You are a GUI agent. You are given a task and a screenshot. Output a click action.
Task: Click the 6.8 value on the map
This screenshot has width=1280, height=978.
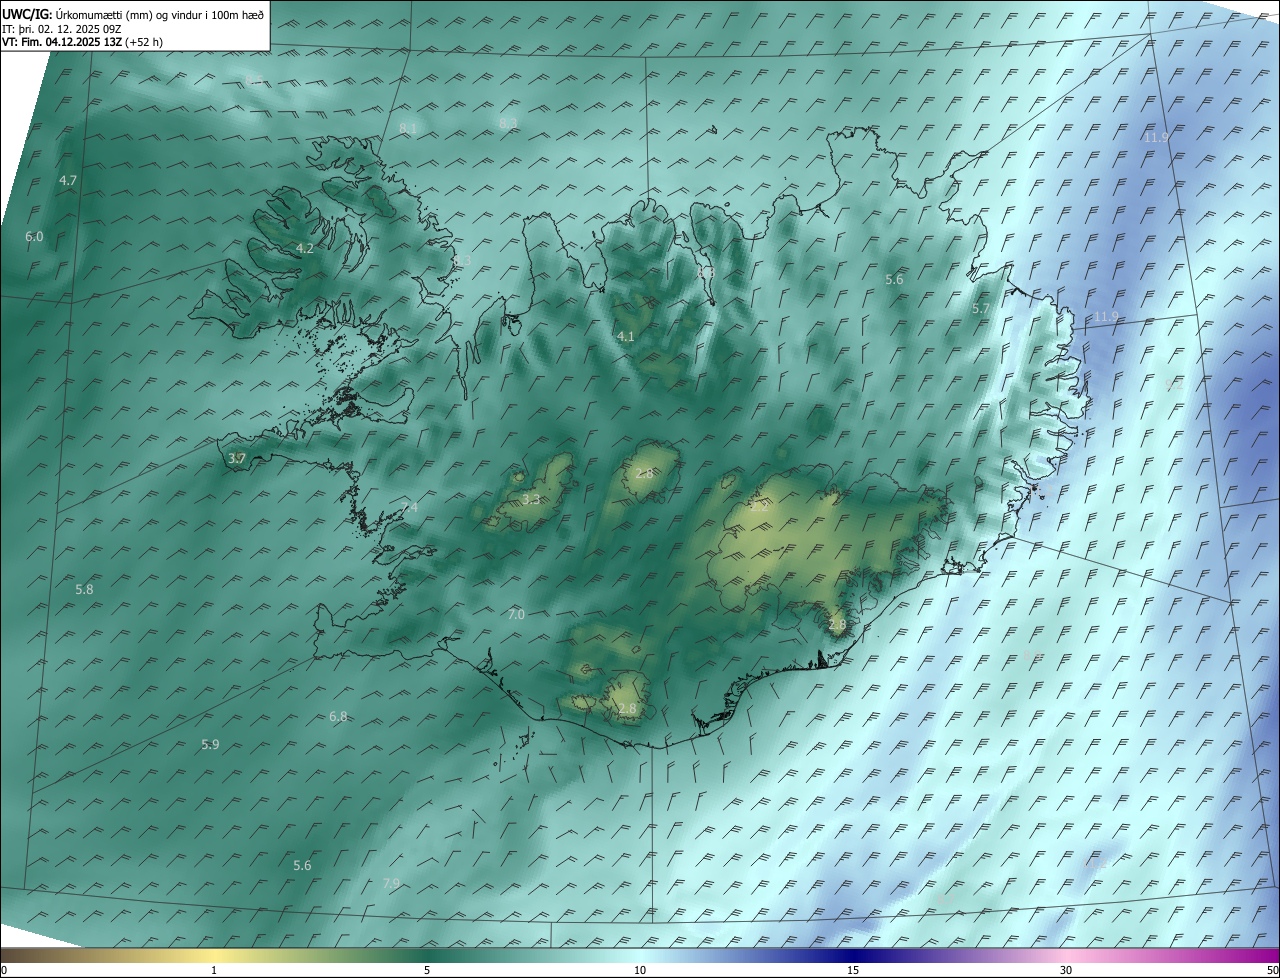(x=338, y=716)
